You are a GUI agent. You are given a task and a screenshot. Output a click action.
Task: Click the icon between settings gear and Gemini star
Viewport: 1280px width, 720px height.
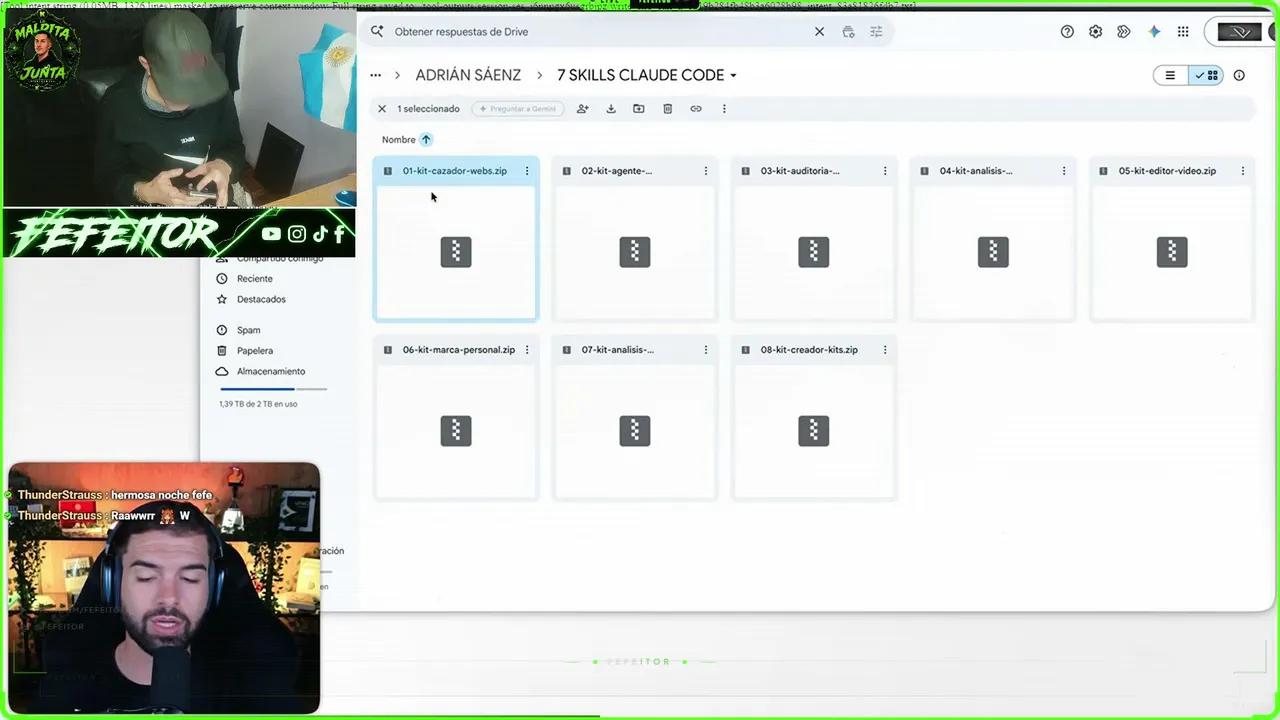point(1124,32)
